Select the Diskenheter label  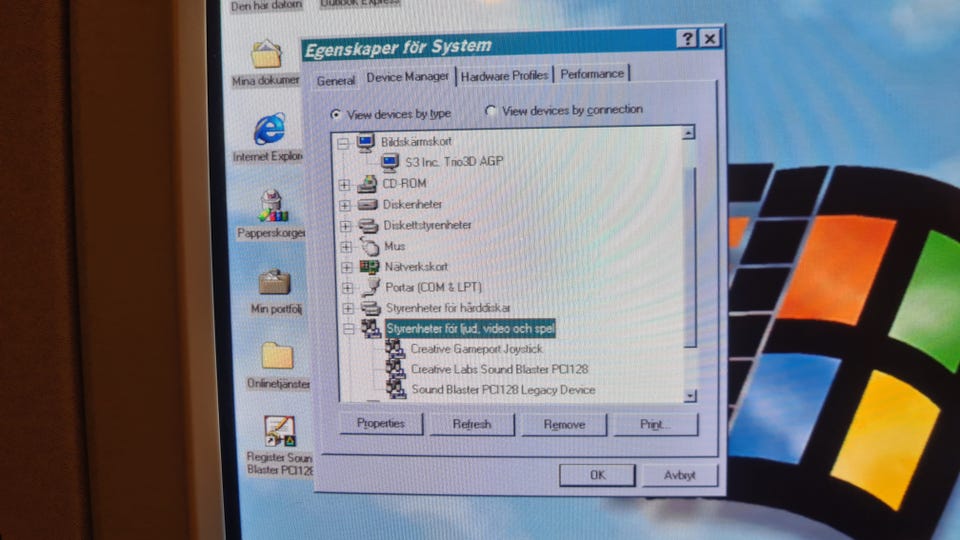coord(412,204)
